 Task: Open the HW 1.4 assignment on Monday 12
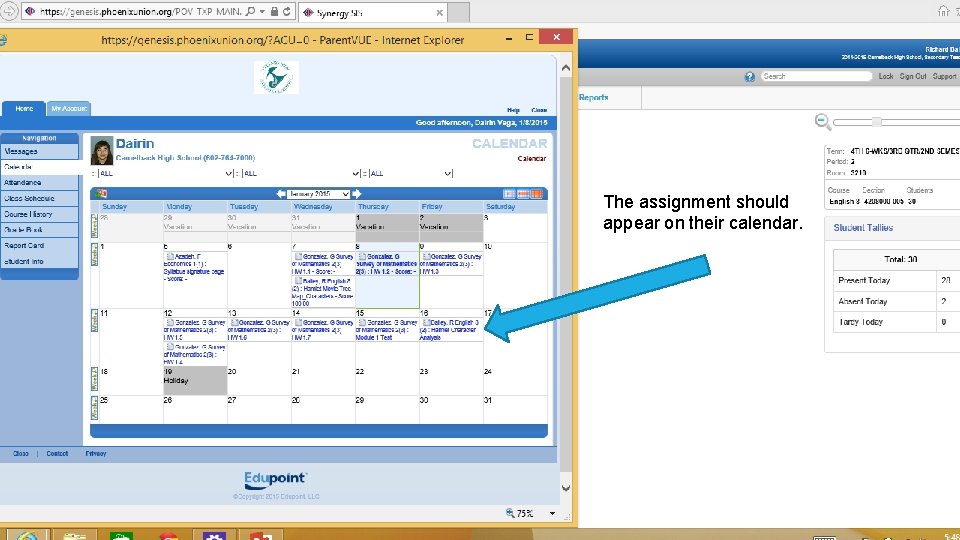pos(194,354)
